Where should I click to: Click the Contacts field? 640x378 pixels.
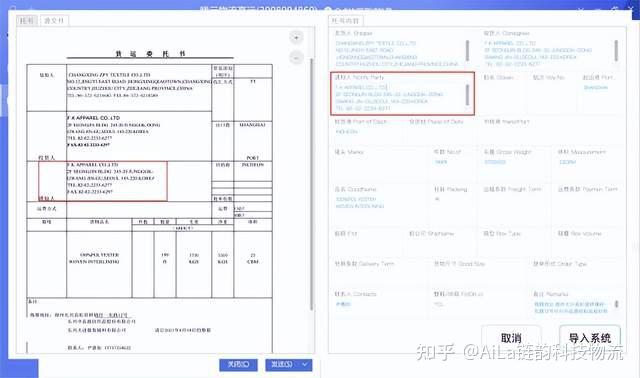click(x=380, y=304)
